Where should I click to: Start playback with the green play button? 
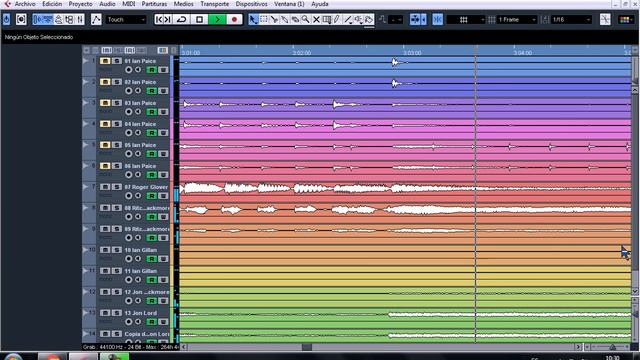[x=217, y=19]
